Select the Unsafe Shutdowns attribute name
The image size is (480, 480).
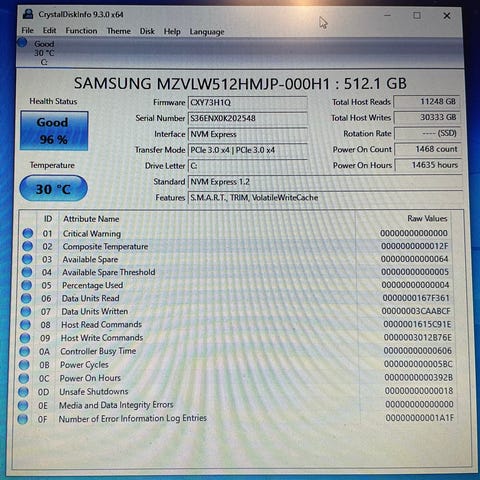click(94, 391)
